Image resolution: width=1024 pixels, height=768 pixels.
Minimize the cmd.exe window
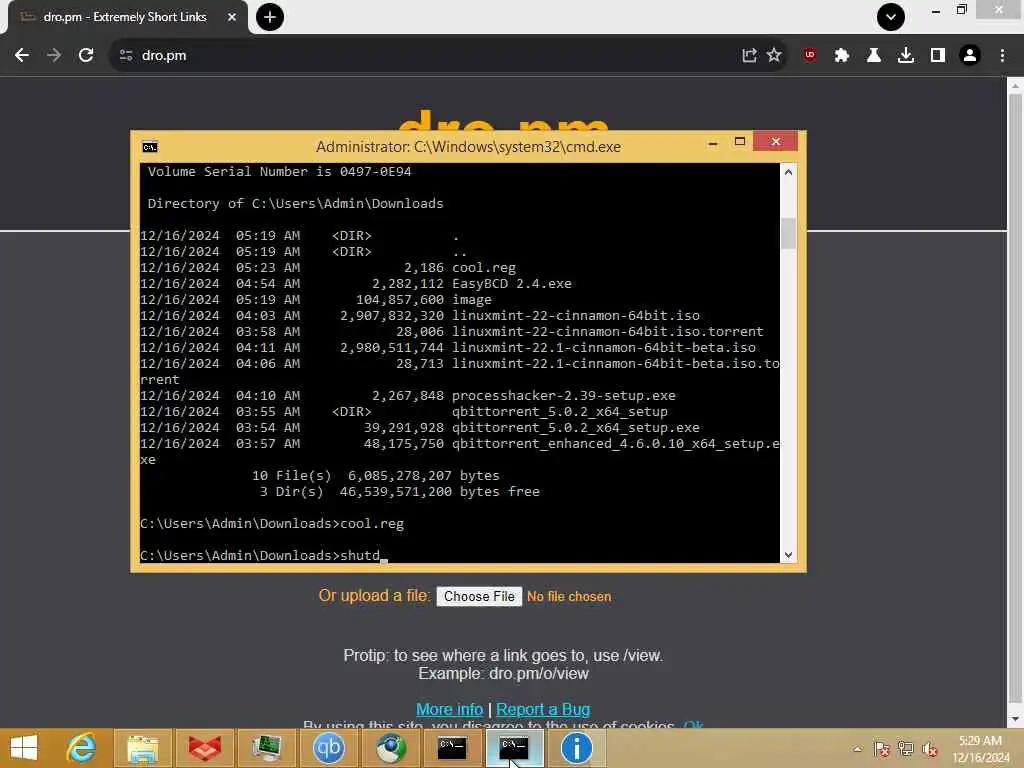tap(713, 142)
